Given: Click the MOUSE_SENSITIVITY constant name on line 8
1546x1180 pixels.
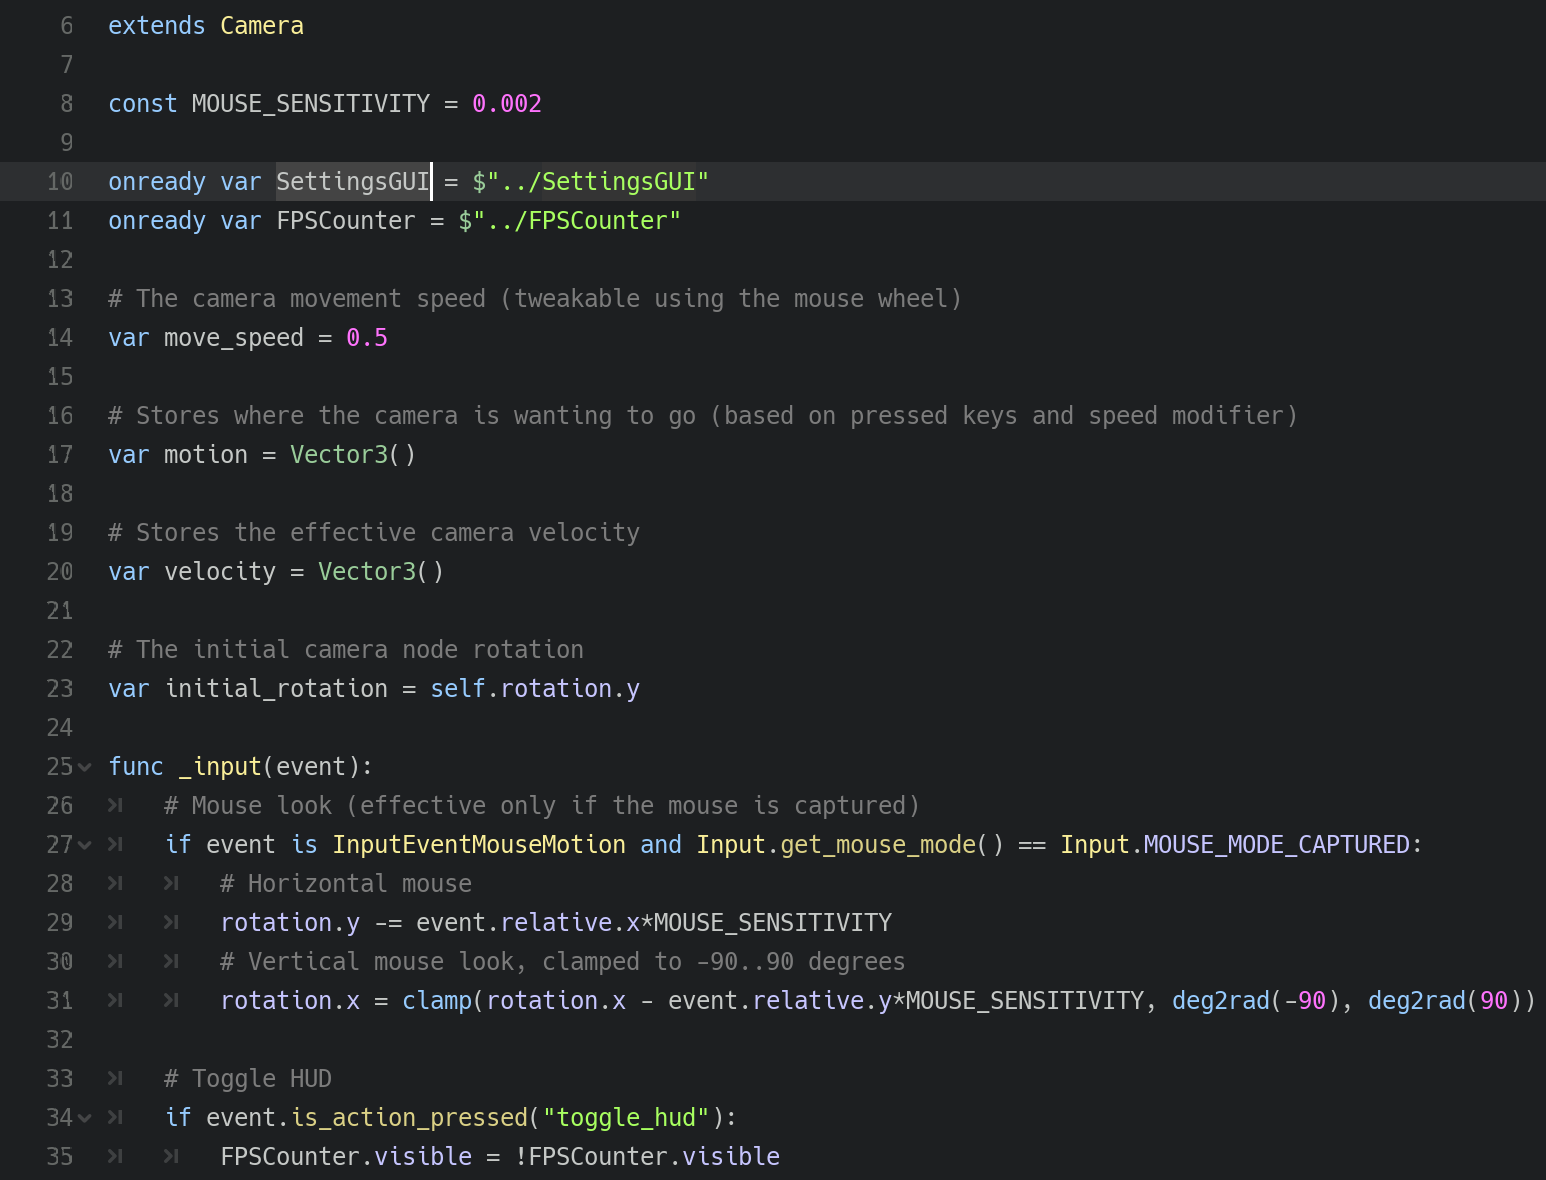Looking at the screenshot, I should [311, 104].
